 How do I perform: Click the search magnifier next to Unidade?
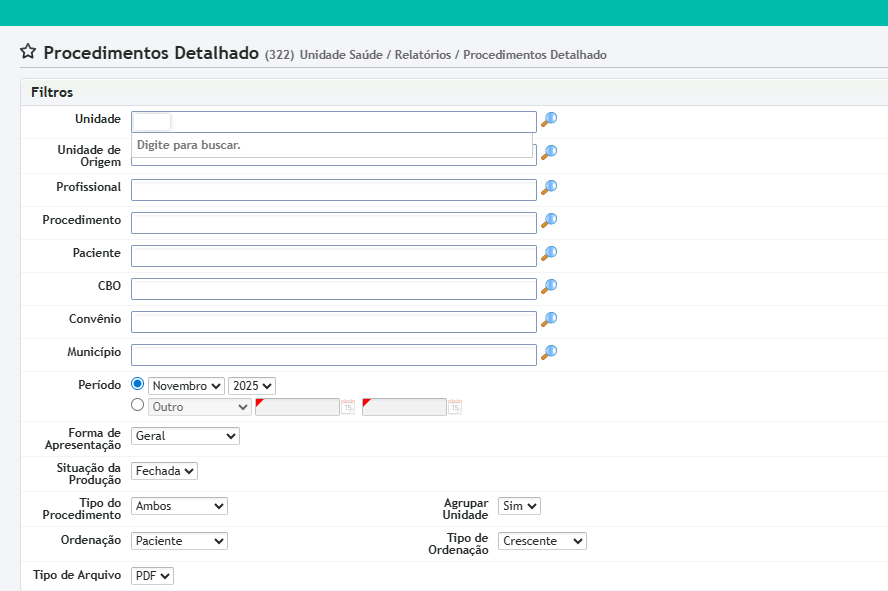tap(549, 120)
